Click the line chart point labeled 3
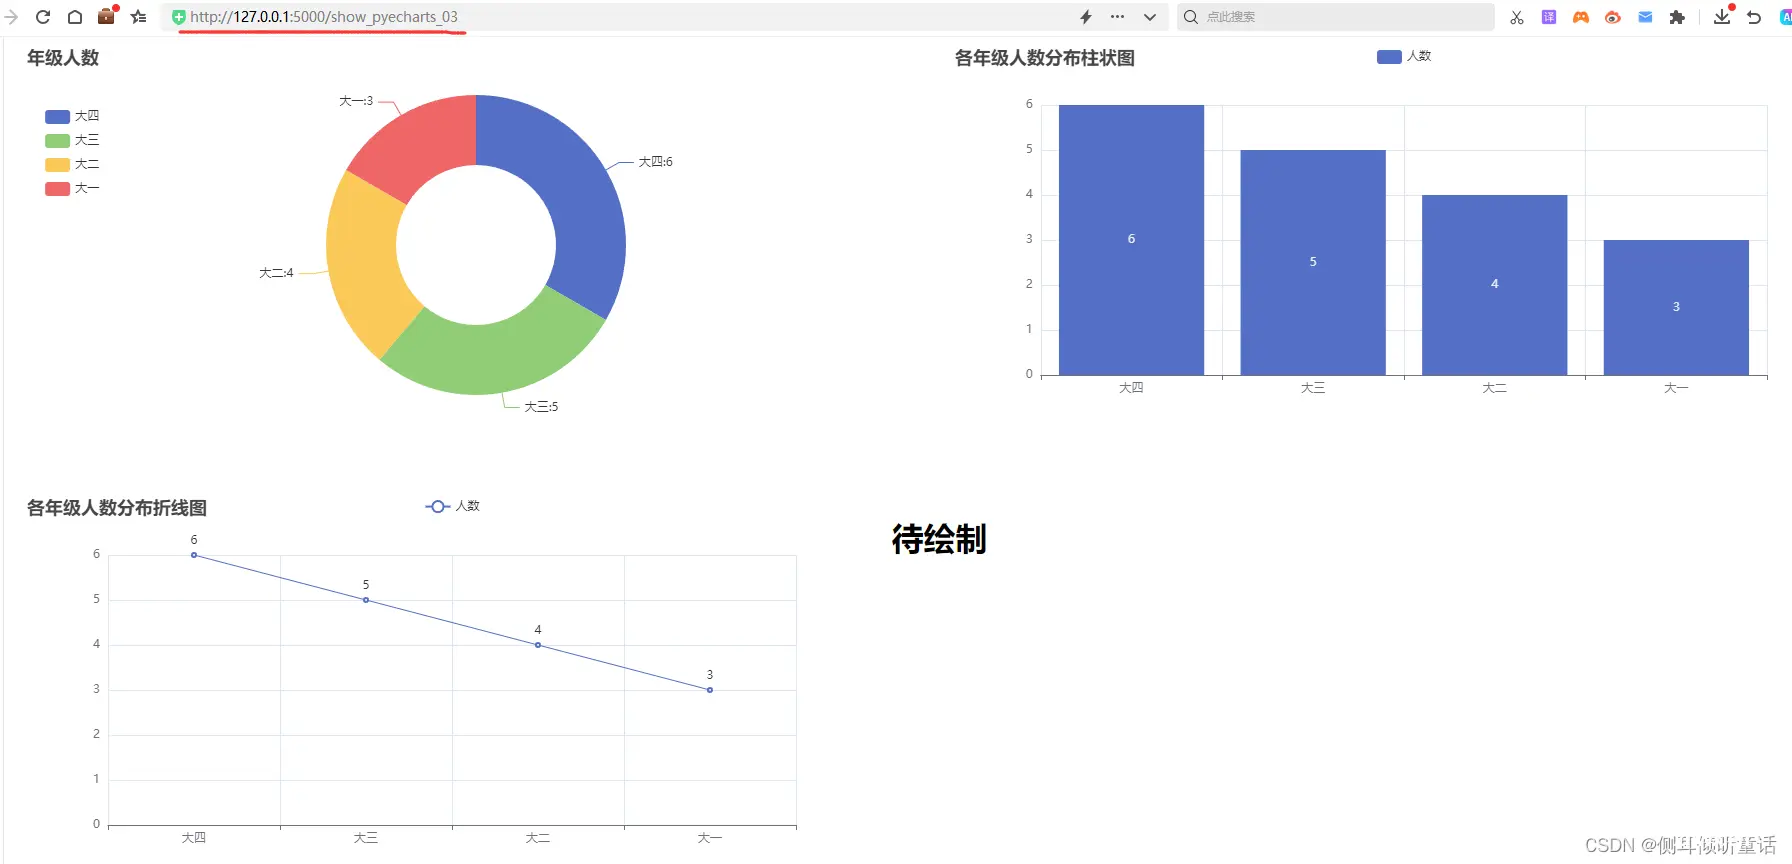 tap(710, 690)
